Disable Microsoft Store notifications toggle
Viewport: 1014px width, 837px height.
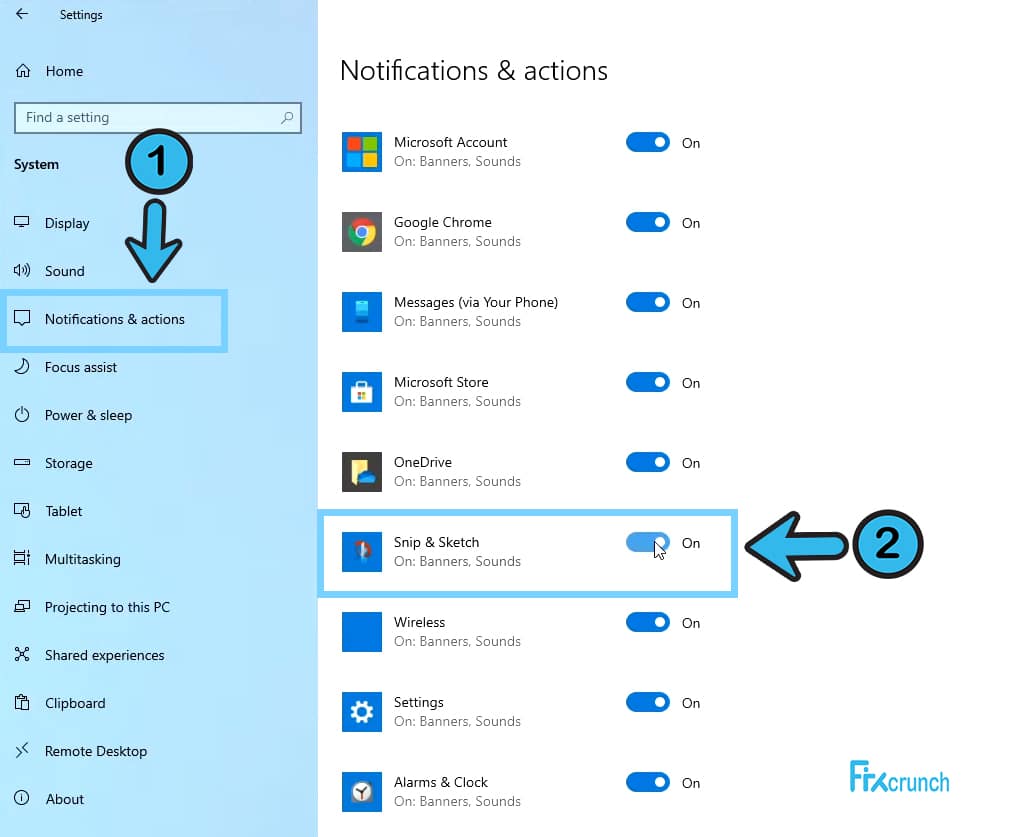coord(647,382)
